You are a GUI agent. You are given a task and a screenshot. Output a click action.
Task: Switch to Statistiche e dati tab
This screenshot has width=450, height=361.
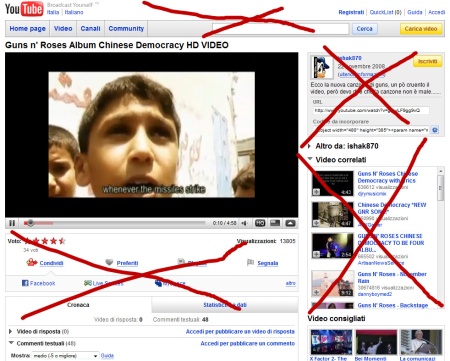[225, 305]
